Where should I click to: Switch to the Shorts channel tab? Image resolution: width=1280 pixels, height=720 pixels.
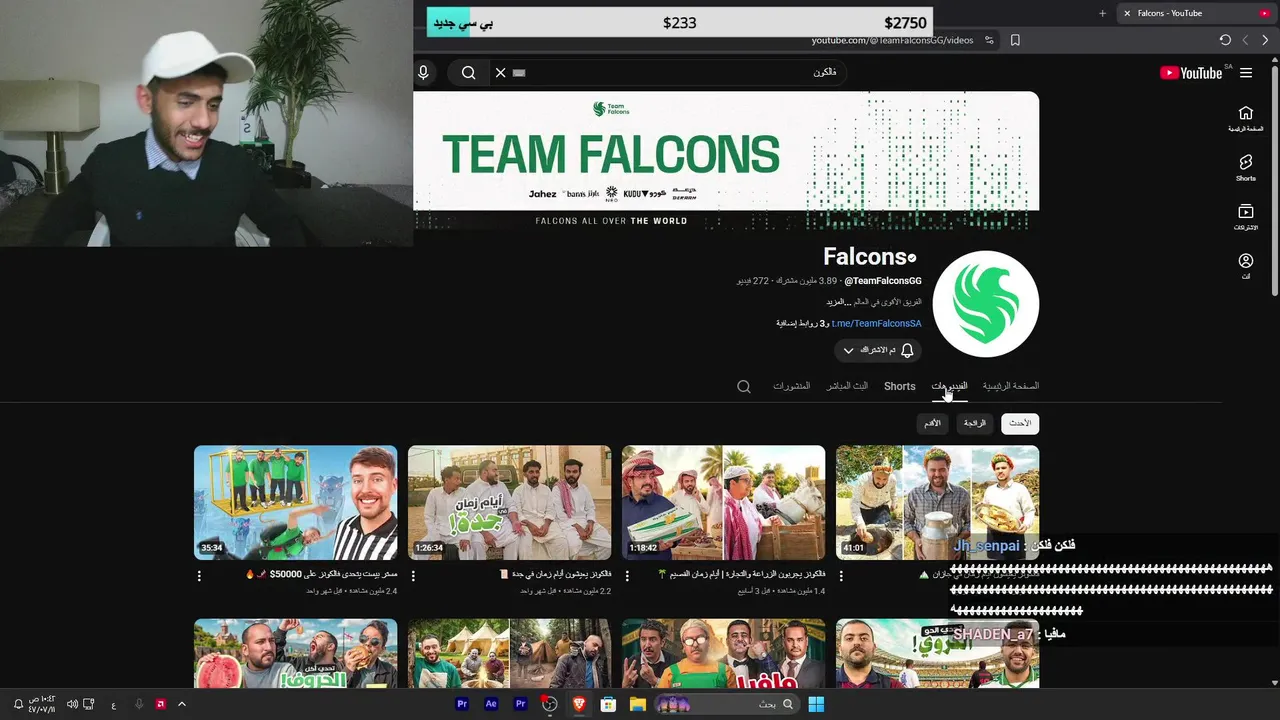(900, 386)
